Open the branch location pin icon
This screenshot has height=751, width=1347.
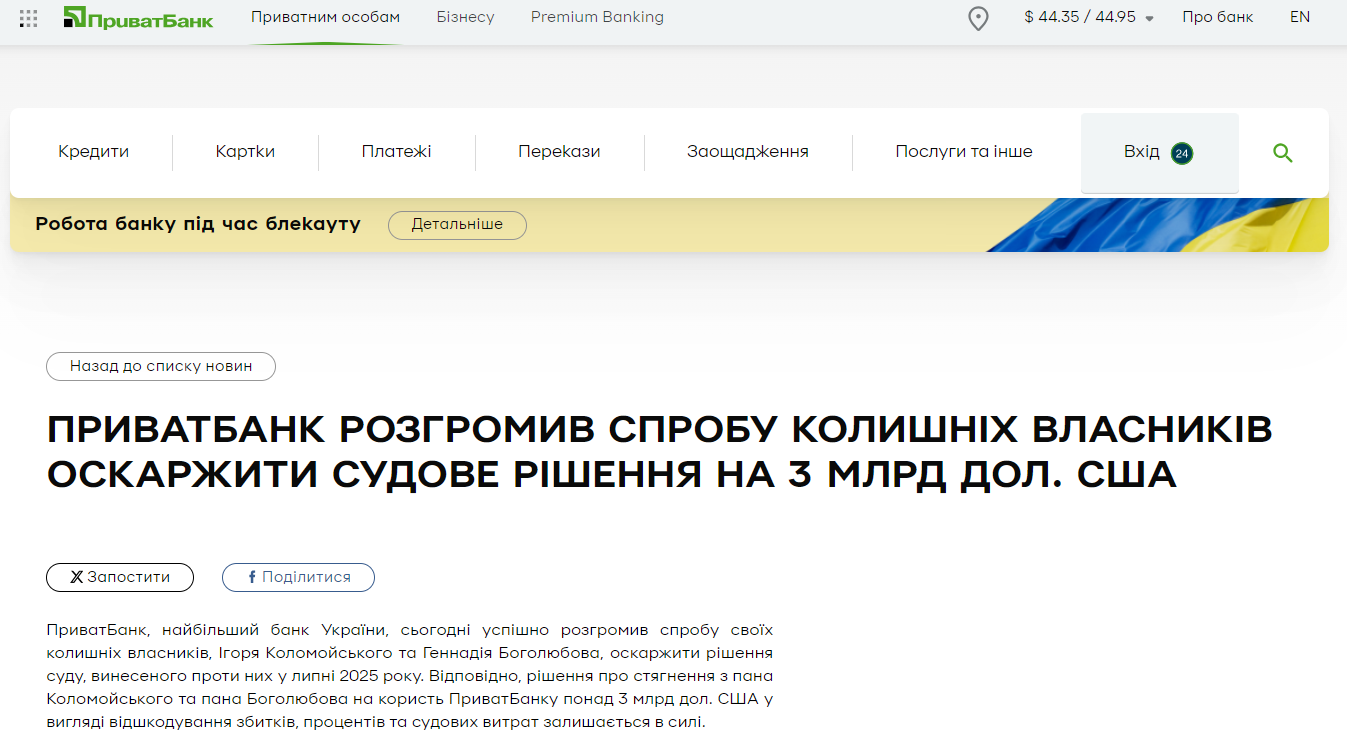979,18
